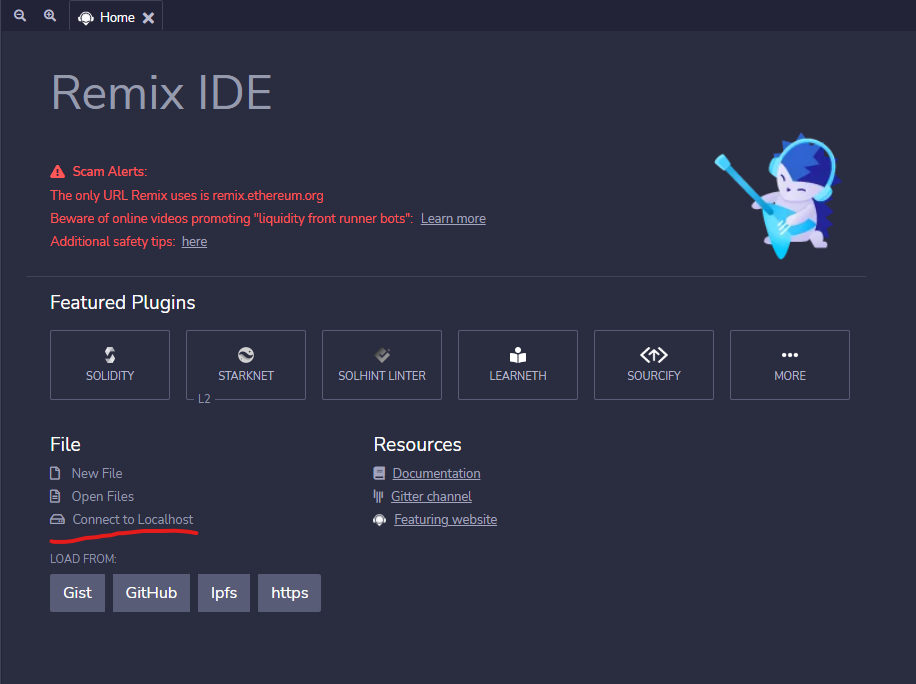
Task: Click the Connect to Localhost drive icon
Action: click(x=57, y=519)
